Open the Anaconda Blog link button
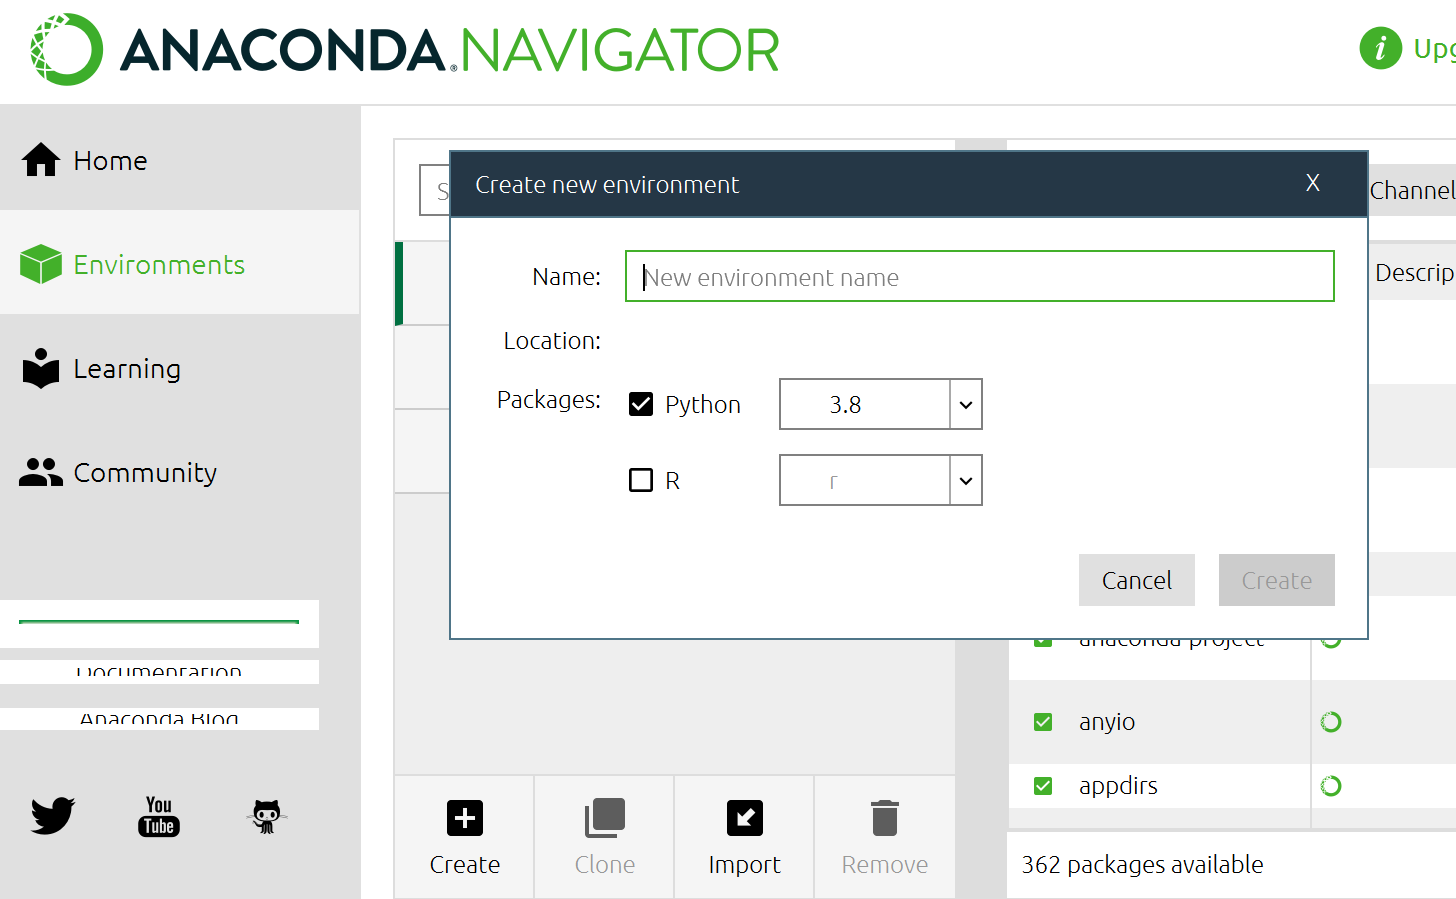1456x899 pixels. [159, 718]
